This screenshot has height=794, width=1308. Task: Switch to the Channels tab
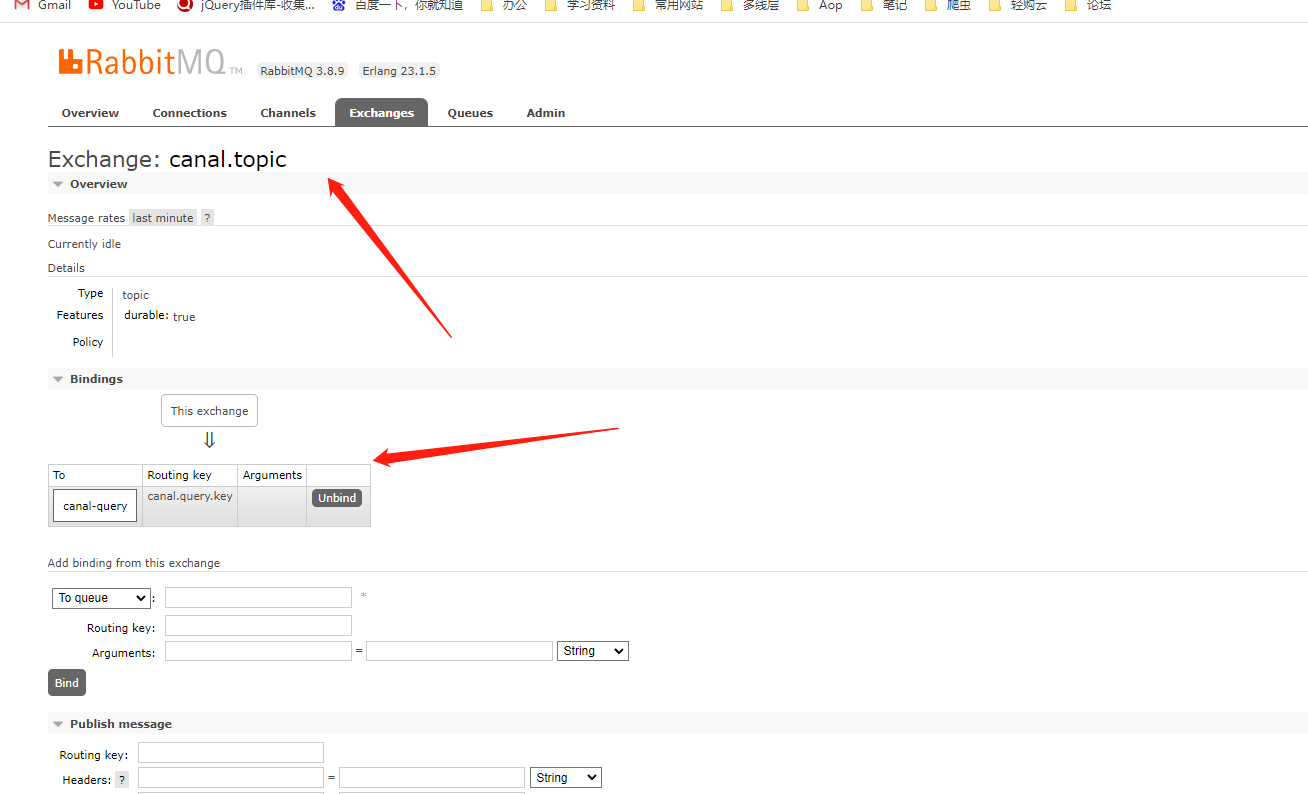(288, 113)
